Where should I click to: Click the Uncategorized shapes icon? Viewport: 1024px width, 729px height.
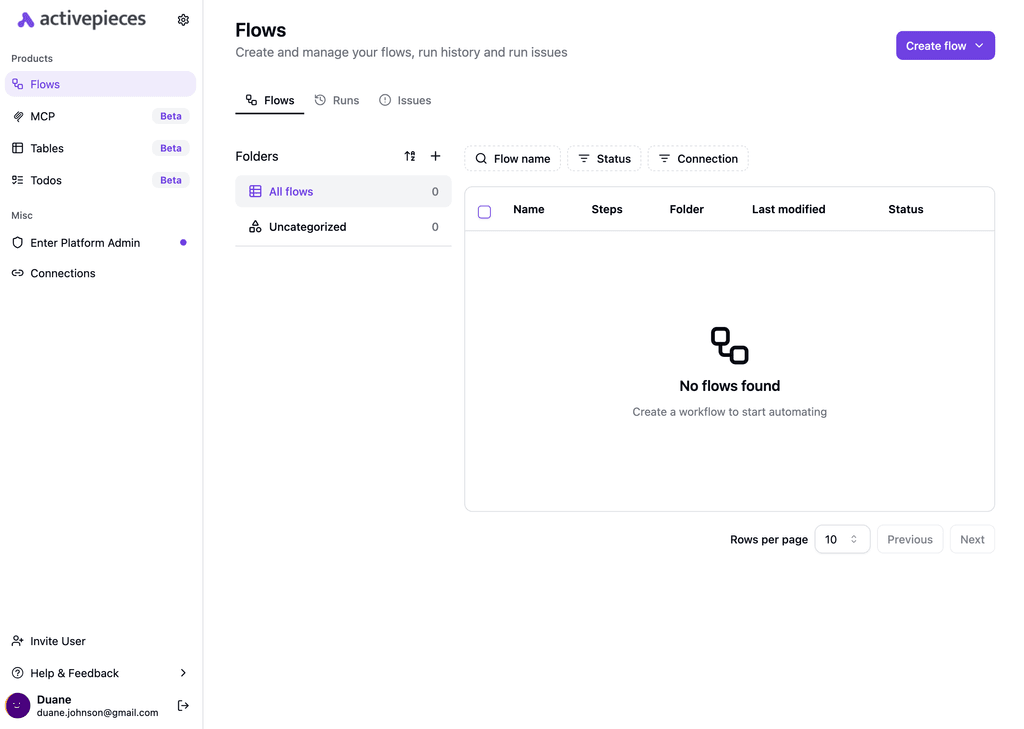(255, 227)
